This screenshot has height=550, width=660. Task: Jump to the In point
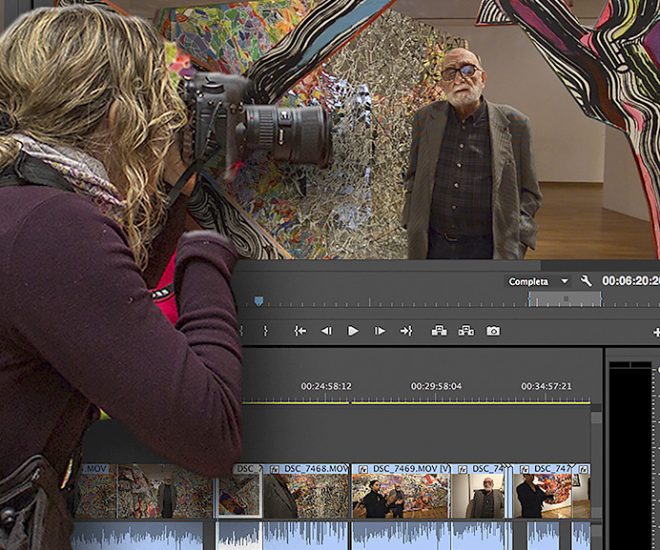300,331
